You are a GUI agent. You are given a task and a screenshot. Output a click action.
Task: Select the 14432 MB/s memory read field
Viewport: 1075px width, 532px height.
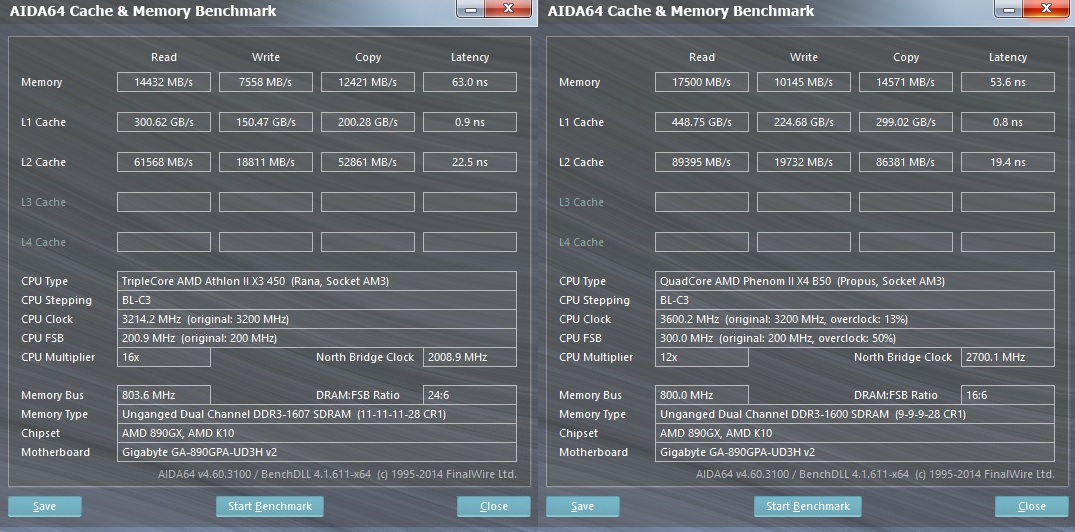[164, 82]
